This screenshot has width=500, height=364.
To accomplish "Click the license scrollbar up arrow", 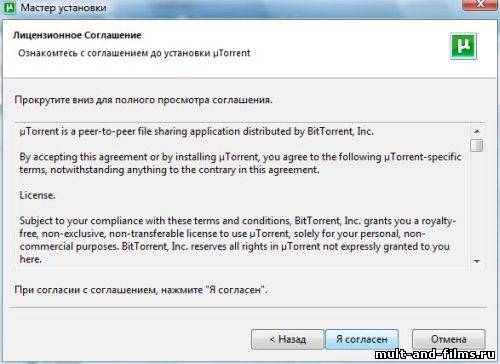I will (x=477, y=131).
